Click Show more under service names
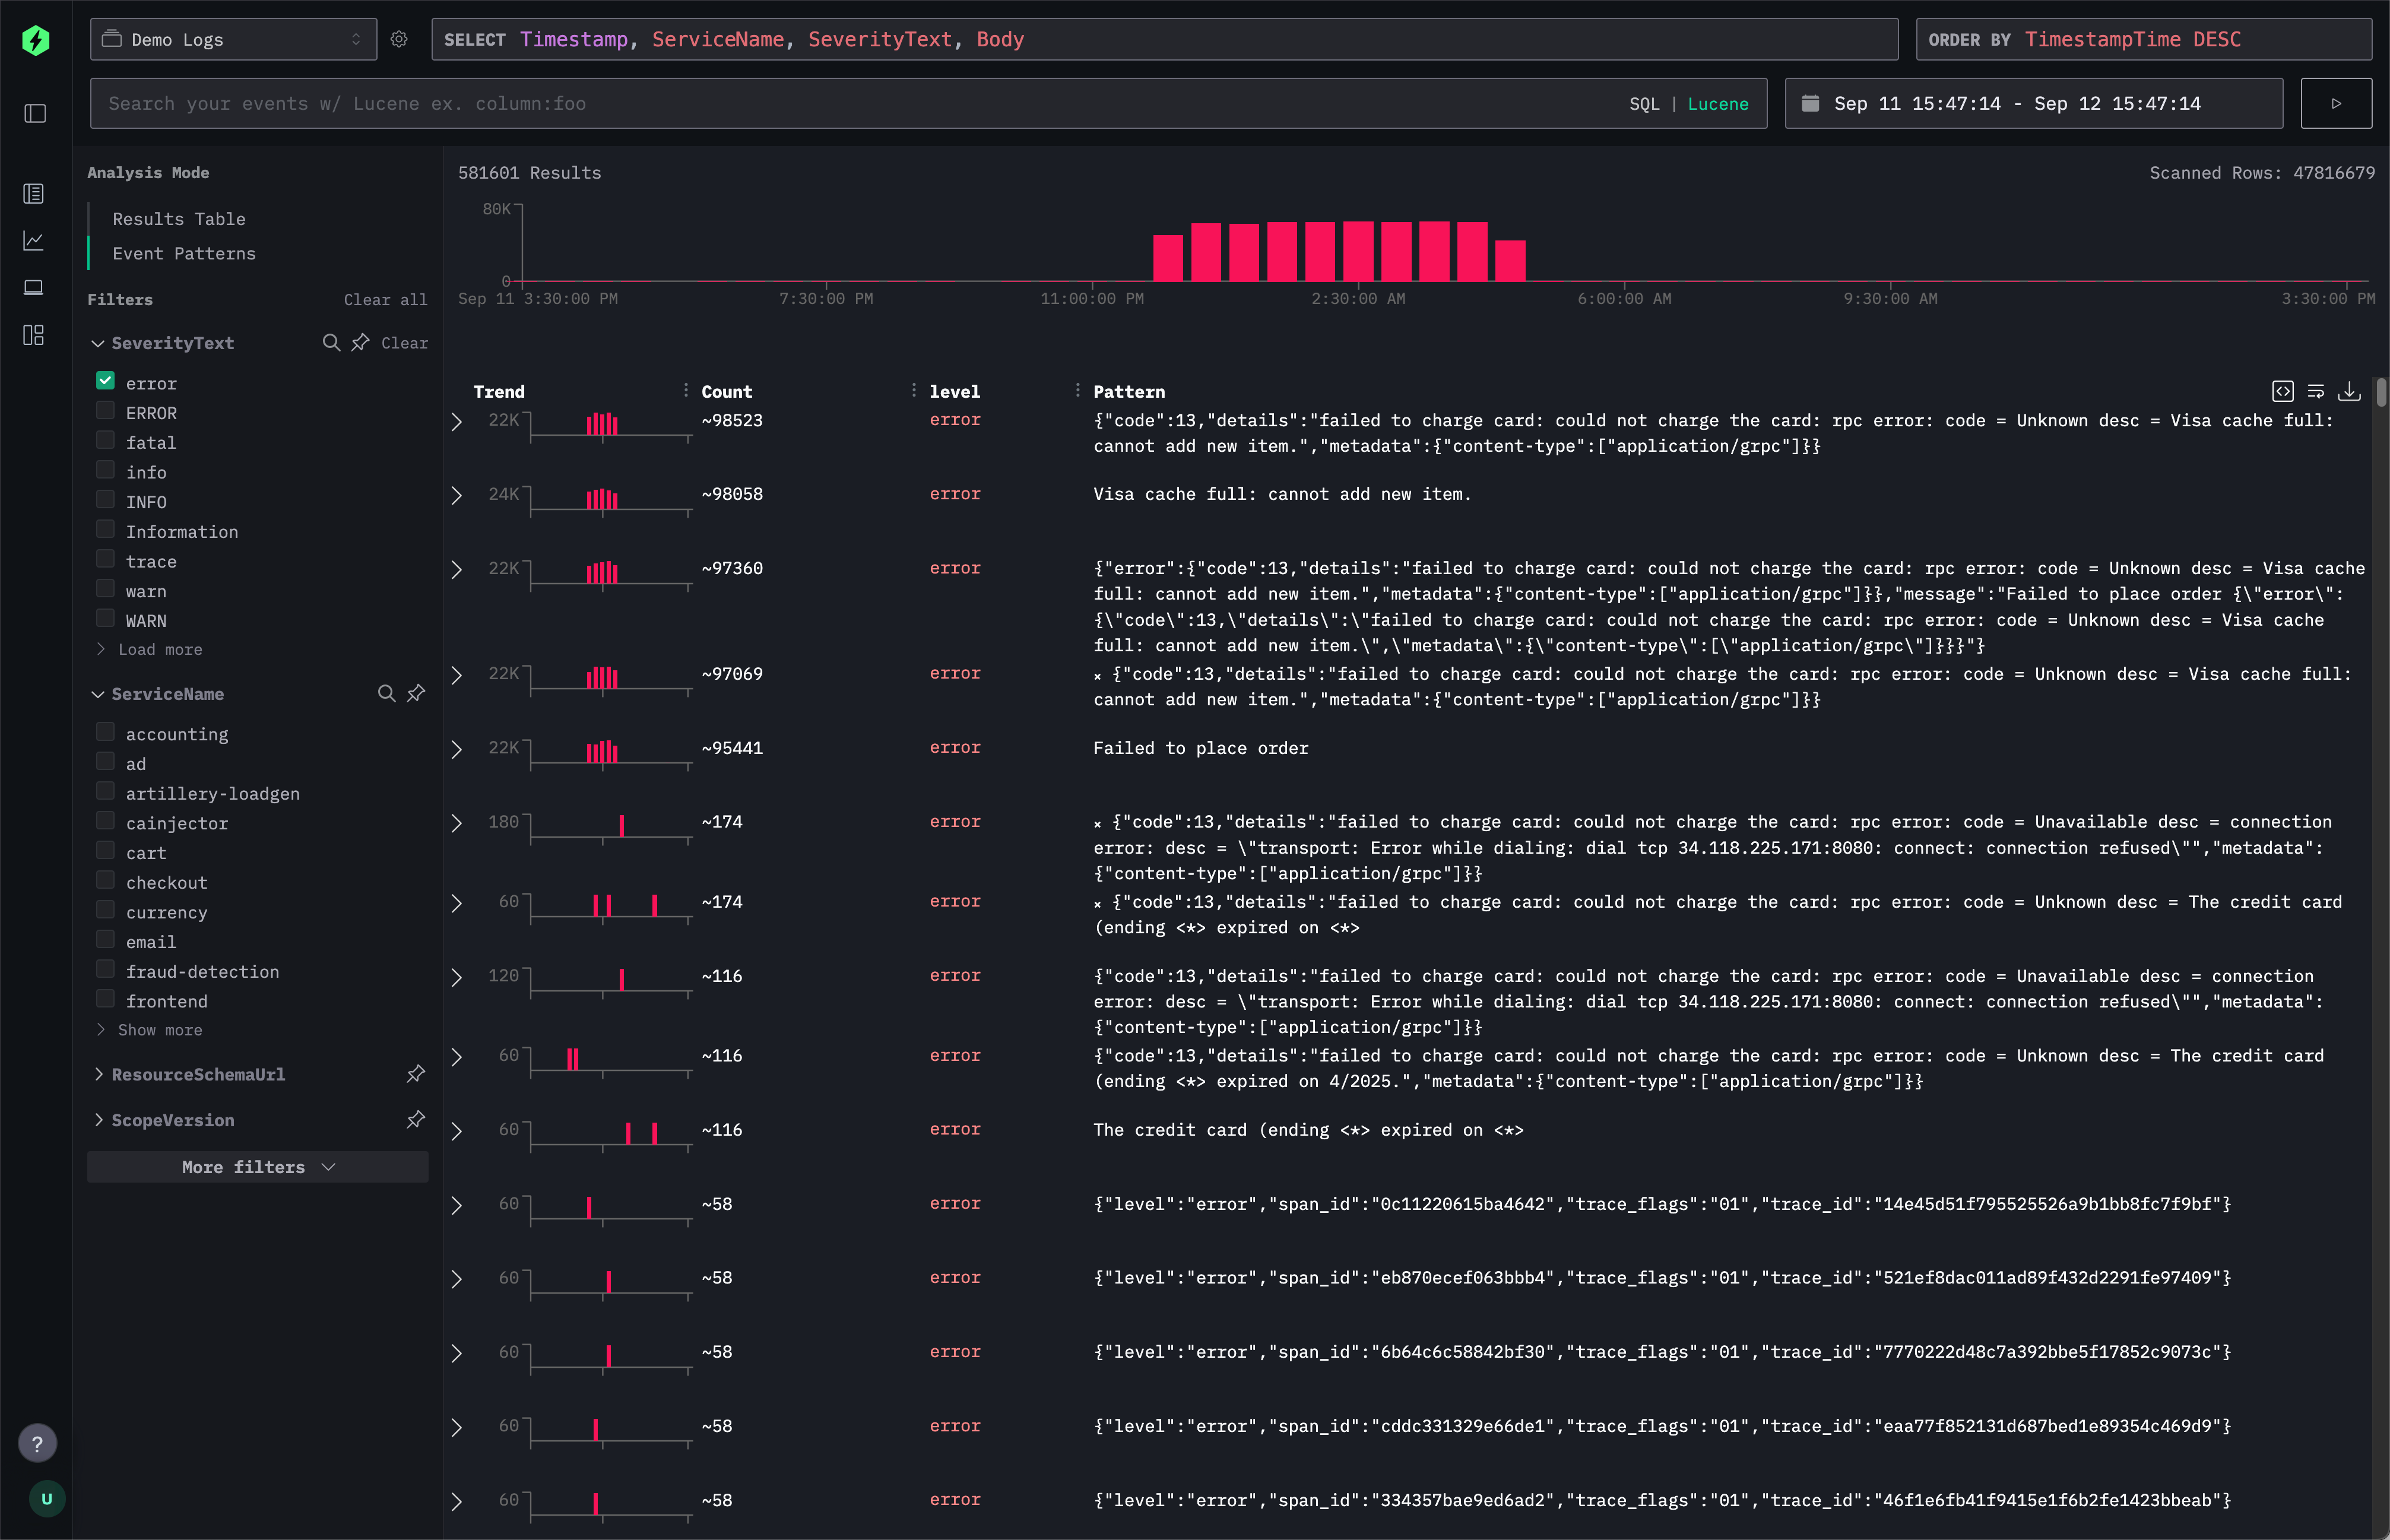Screen dimensions: 2390x1540 pos(159,1029)
